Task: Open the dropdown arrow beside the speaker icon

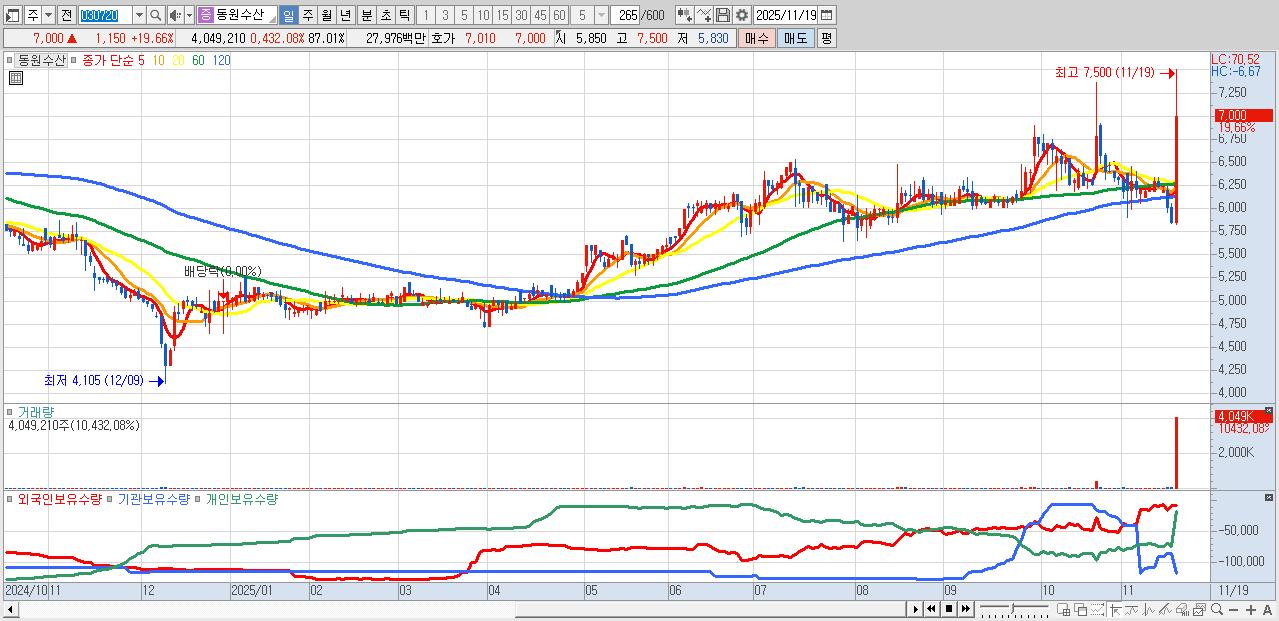Action: [x=189, y=15]
